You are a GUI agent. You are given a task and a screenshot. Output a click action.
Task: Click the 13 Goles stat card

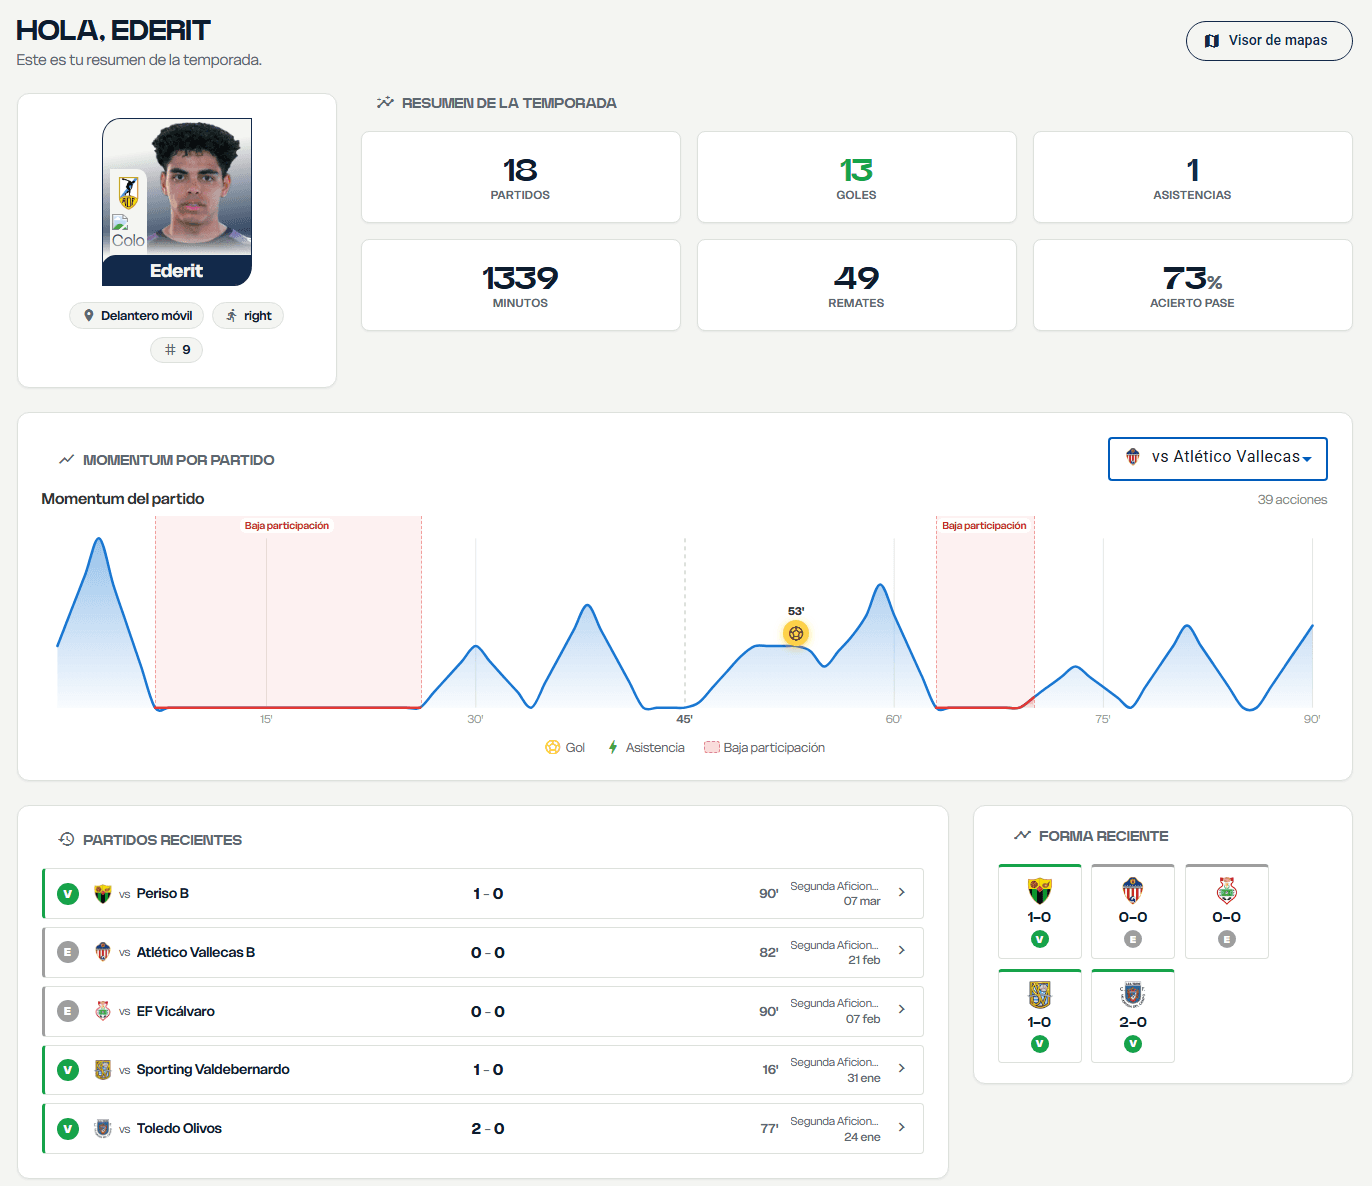tap(857, 177)
